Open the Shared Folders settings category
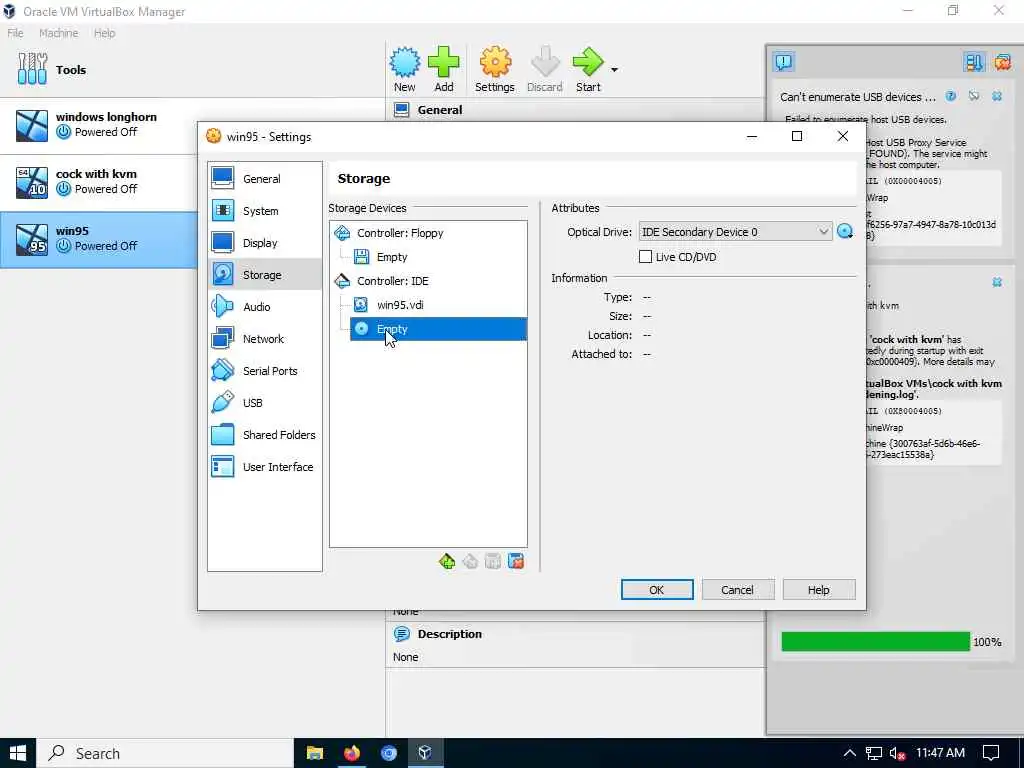The height and width of the screenshot is (768, 1024). 264,434
